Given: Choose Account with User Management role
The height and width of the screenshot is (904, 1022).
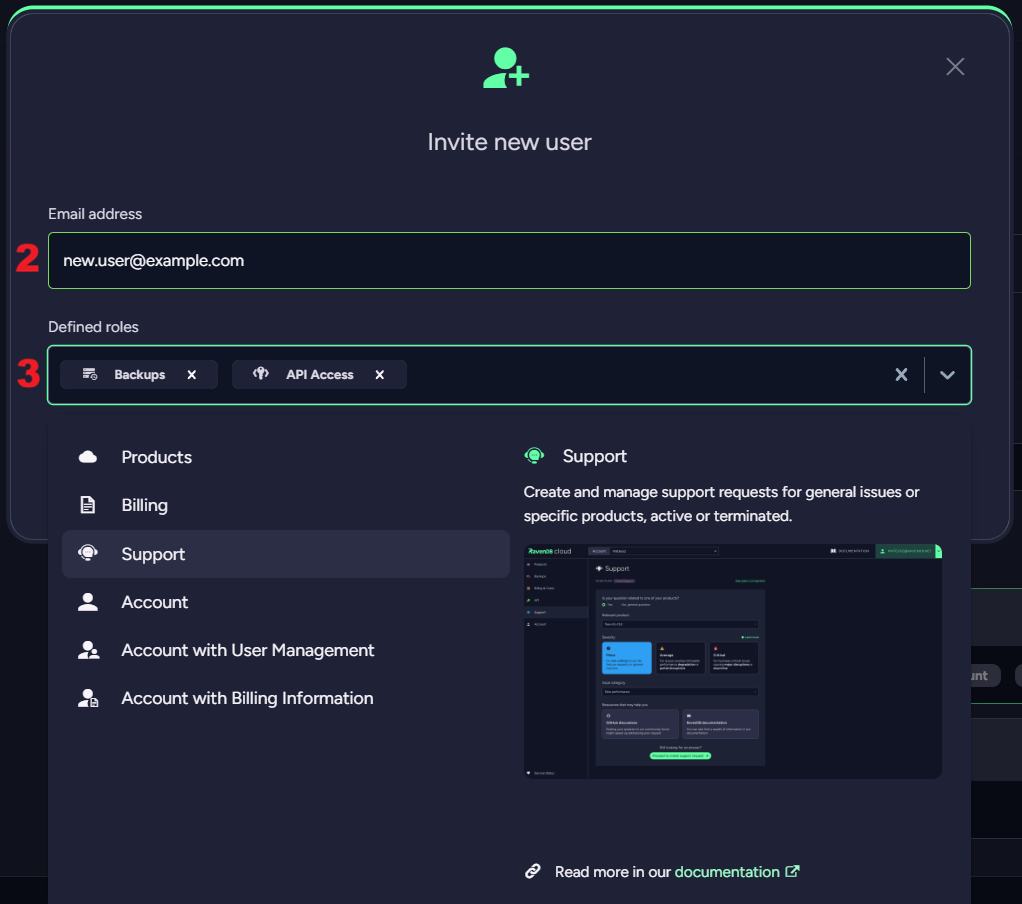Looking at the screenshot, I should coord(247,650).
